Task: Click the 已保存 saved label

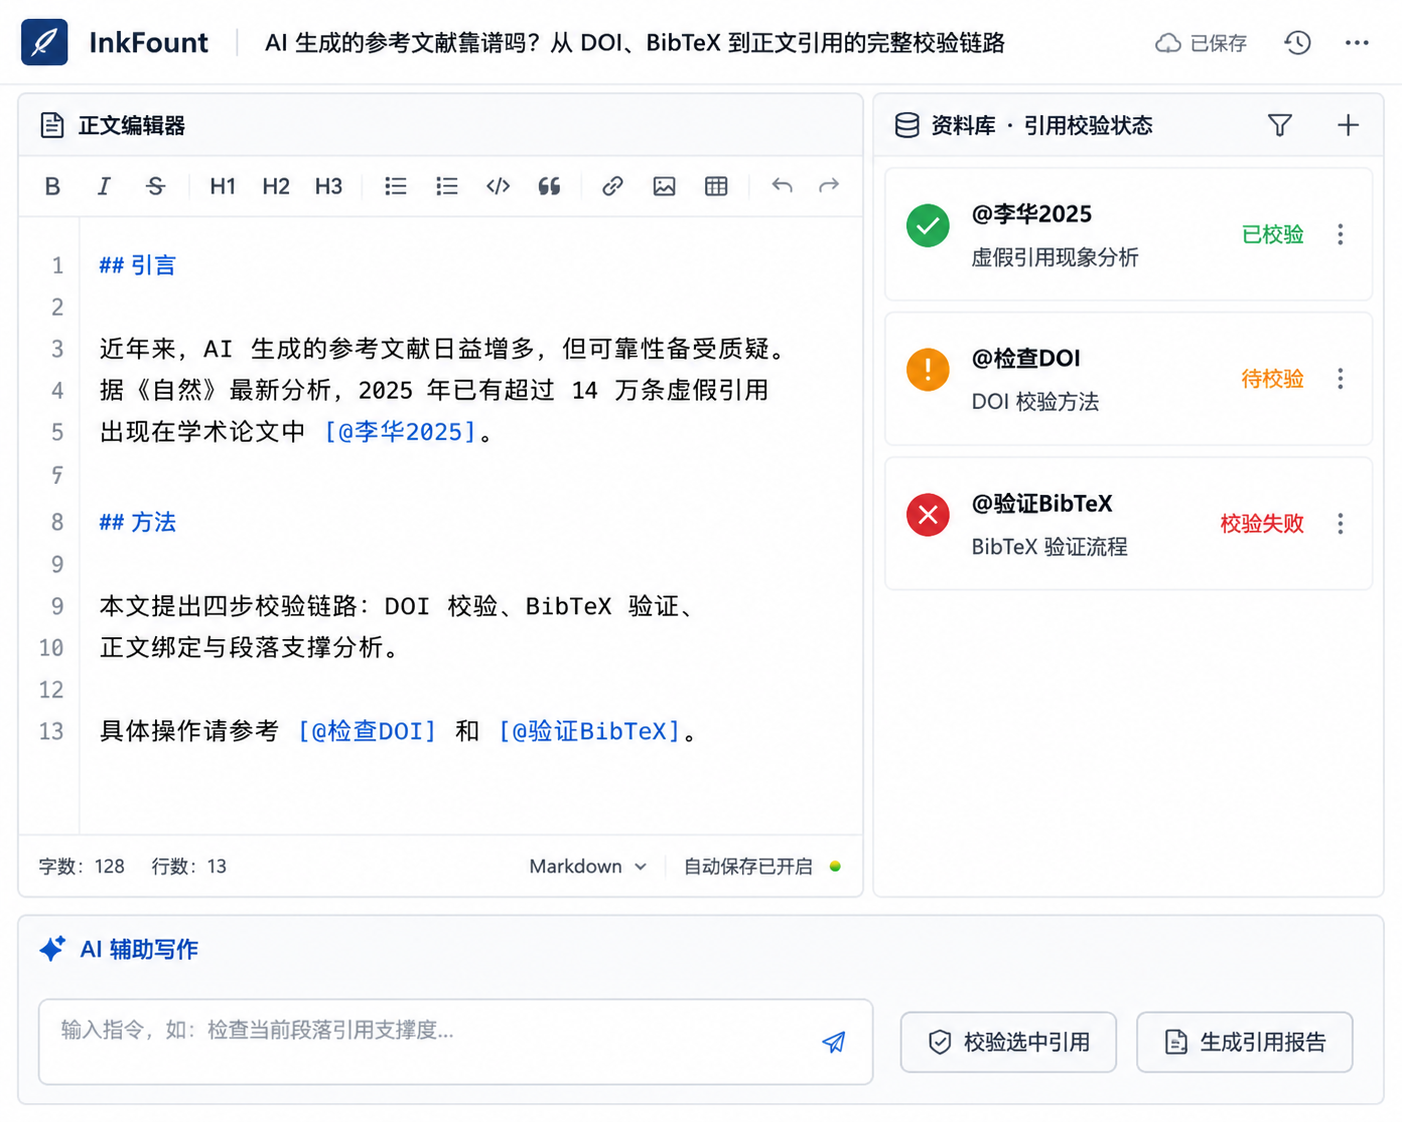Action: coord(1218,43)
